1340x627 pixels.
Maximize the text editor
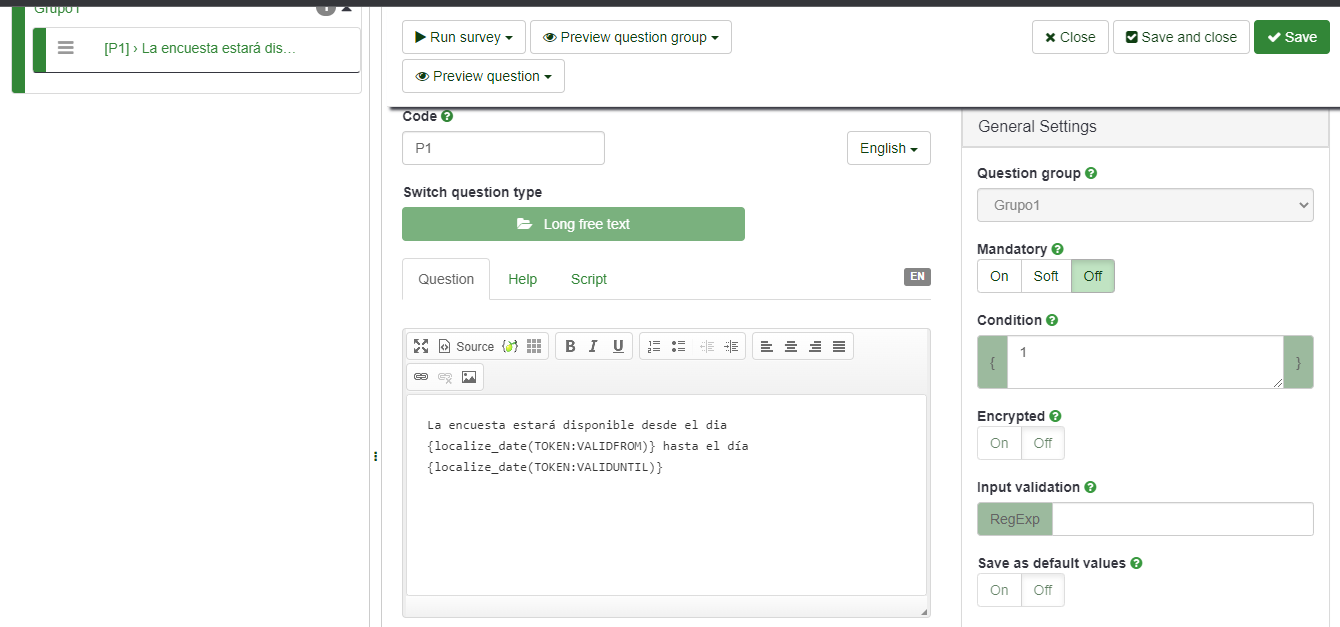tap(421, 346)
